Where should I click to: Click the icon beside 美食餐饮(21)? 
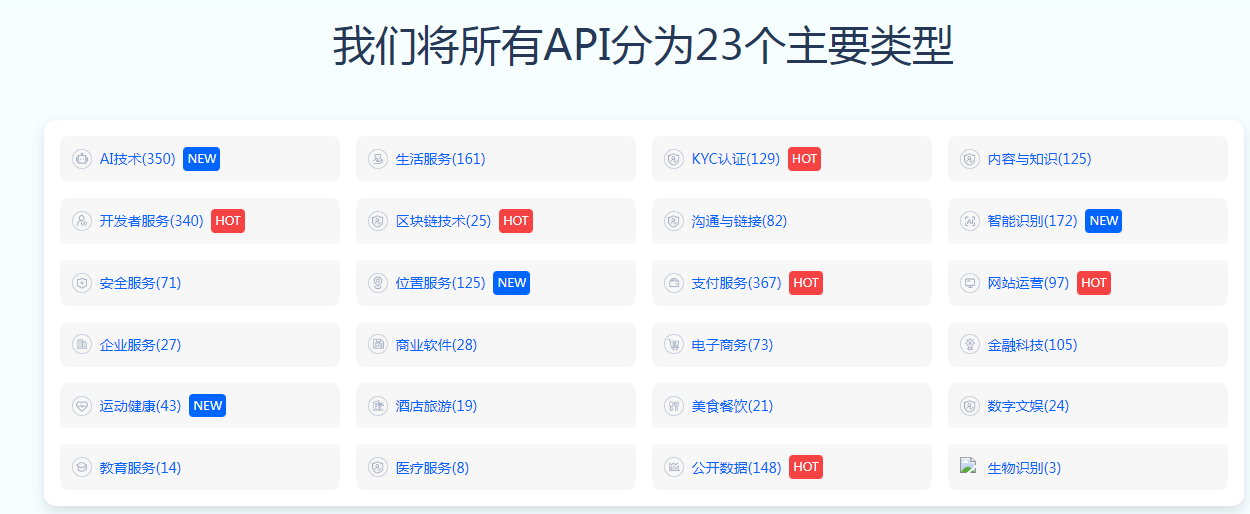[674, 406]
